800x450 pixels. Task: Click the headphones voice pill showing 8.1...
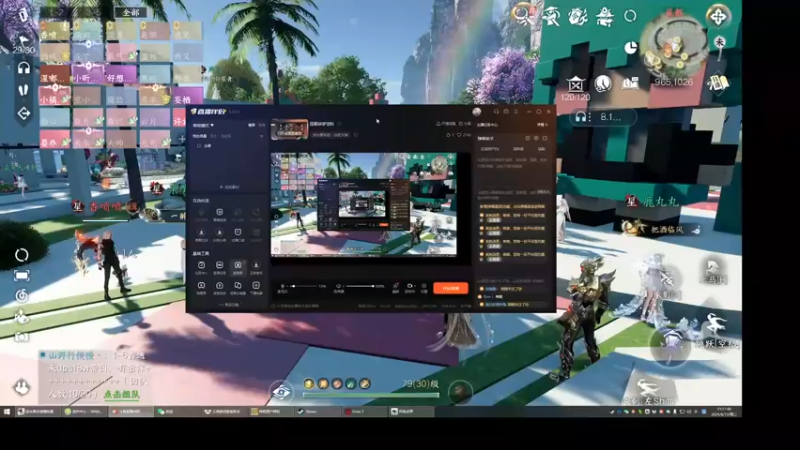(603, 117)
